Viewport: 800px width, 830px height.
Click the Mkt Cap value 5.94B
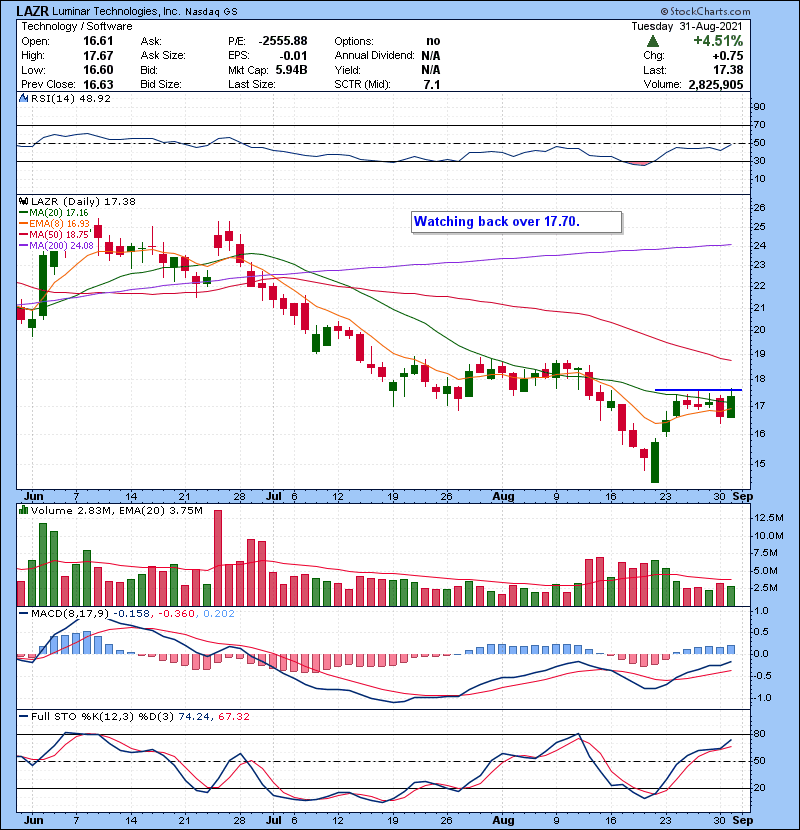pos(291,70)
